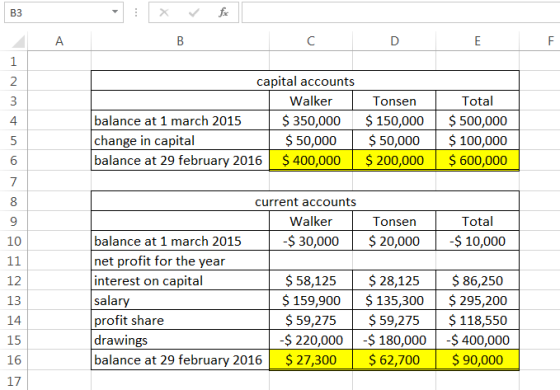
Task: Select cell with $ 295,200
Action: [478, 300]
